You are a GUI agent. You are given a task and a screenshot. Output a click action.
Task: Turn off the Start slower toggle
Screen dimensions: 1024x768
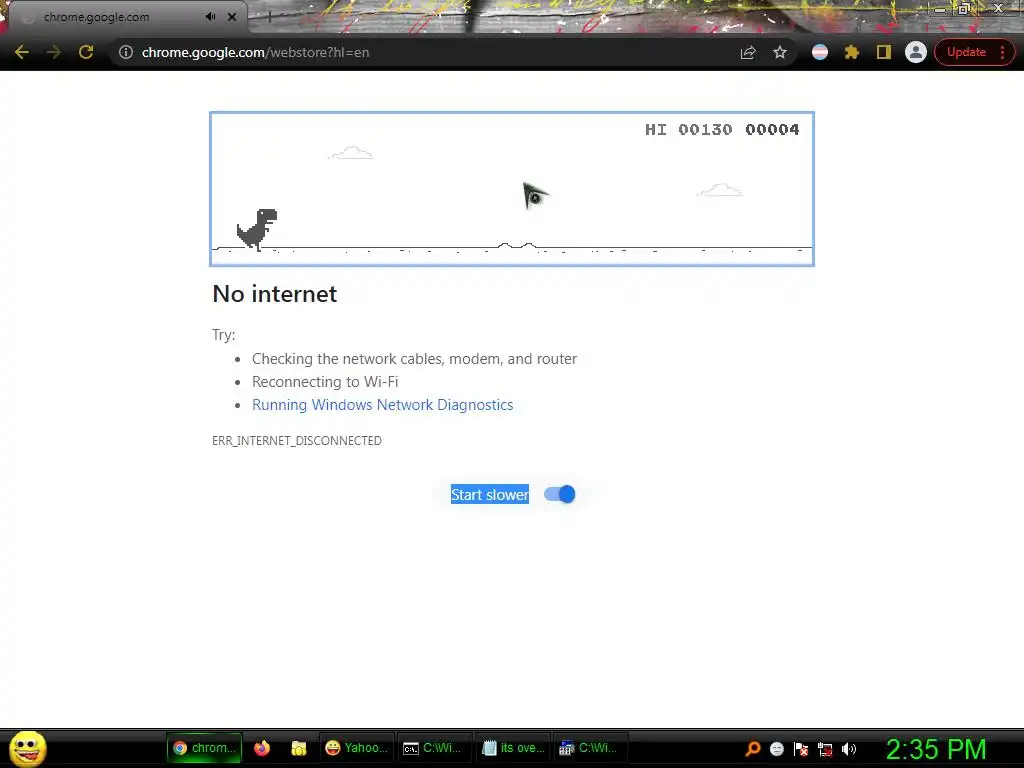tap(560, 494)
